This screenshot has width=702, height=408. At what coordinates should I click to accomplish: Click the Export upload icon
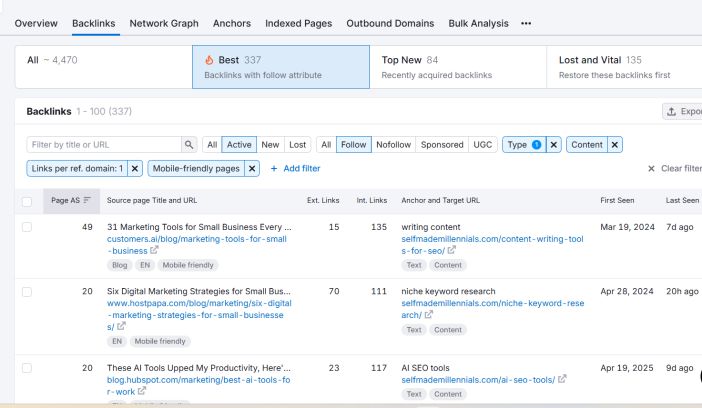pos(671,112)
